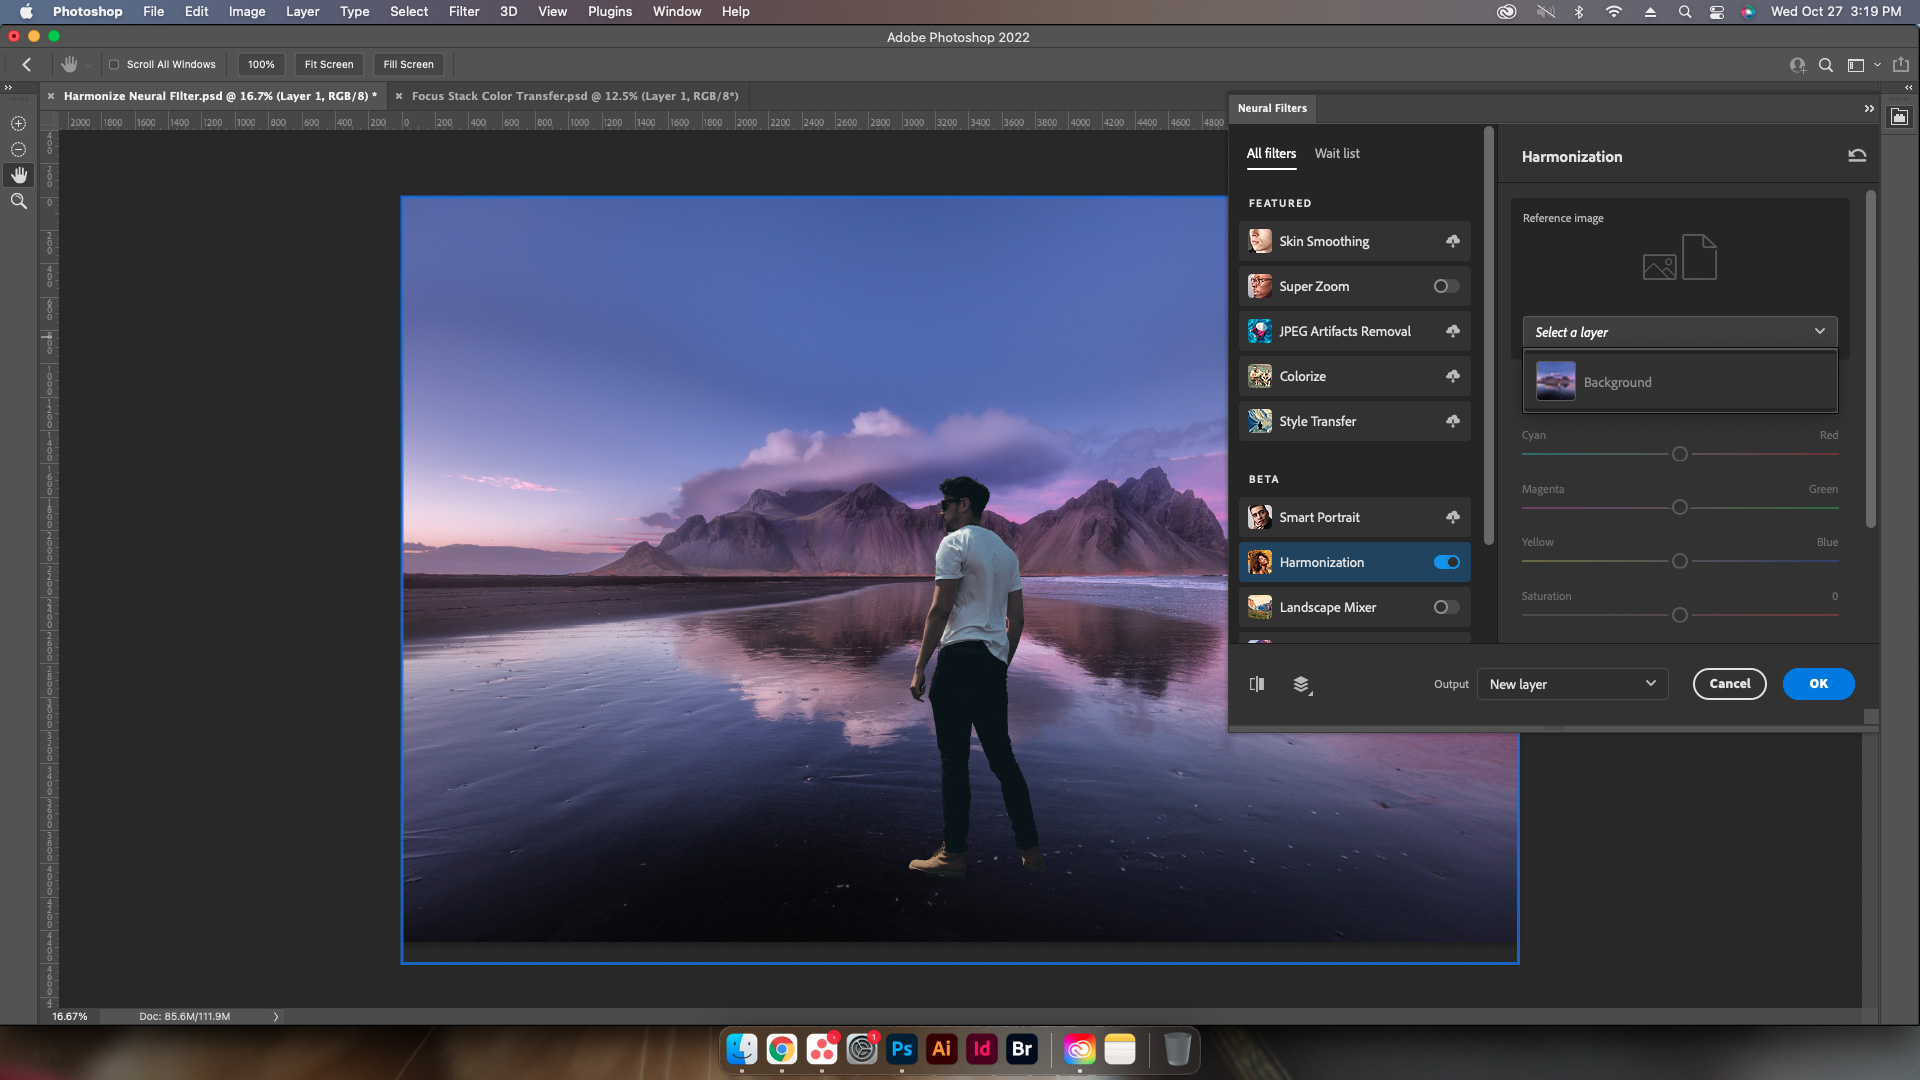Image resolution: width=1920 pixels, height=1080 pixels.
Task: Expand status bar info arrow
Action: 276,1016
